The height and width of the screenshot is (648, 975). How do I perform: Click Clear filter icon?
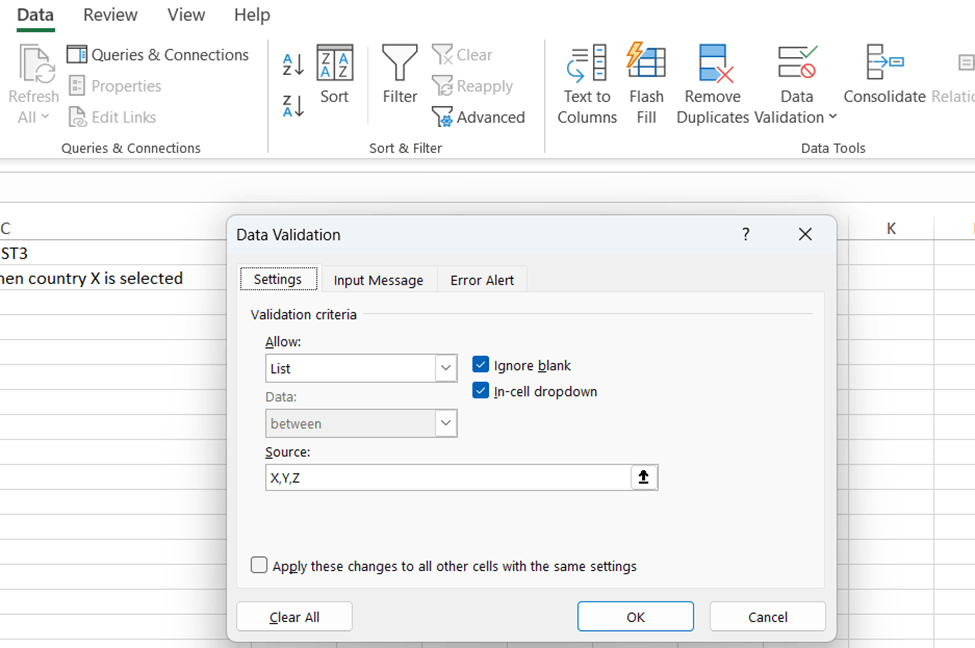coord(442,55)
